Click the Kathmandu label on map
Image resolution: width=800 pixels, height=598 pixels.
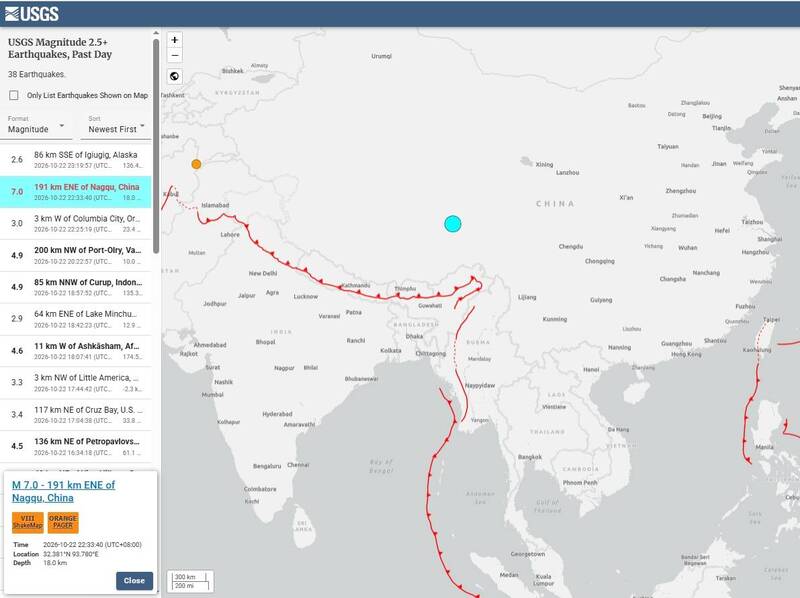355,285
